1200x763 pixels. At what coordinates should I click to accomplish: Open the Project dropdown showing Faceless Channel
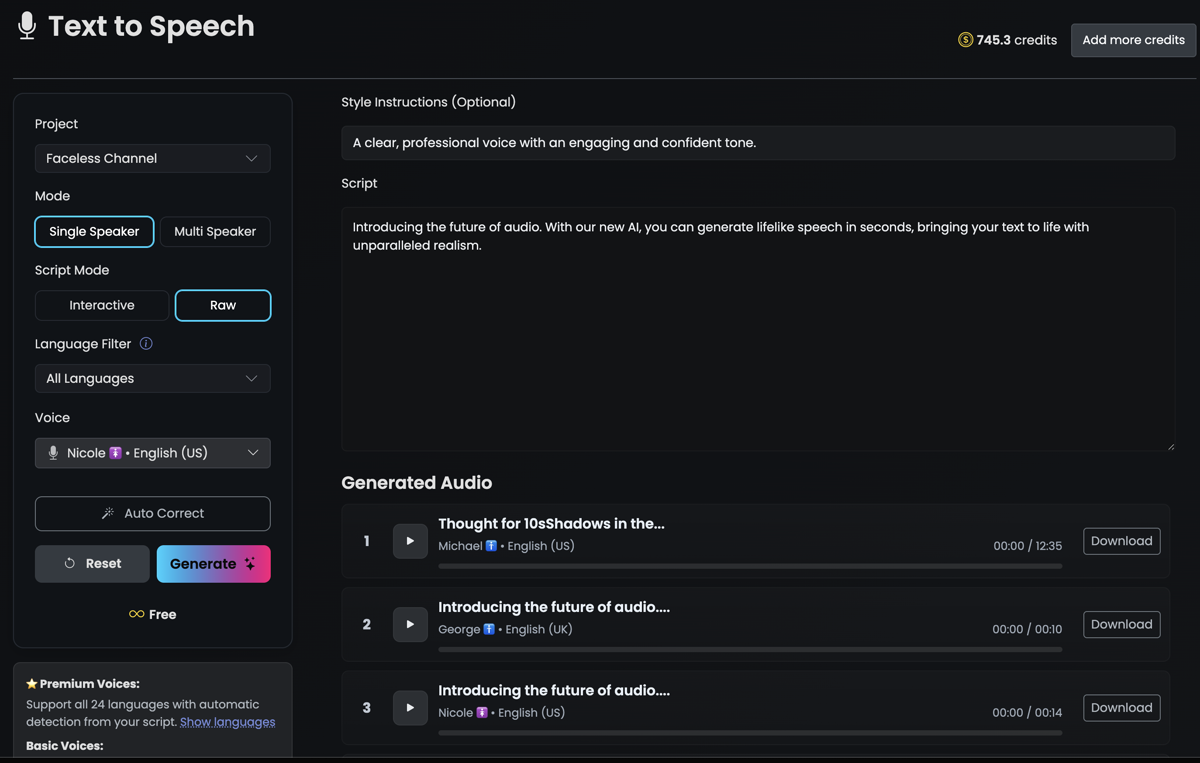tap(152, 158)
